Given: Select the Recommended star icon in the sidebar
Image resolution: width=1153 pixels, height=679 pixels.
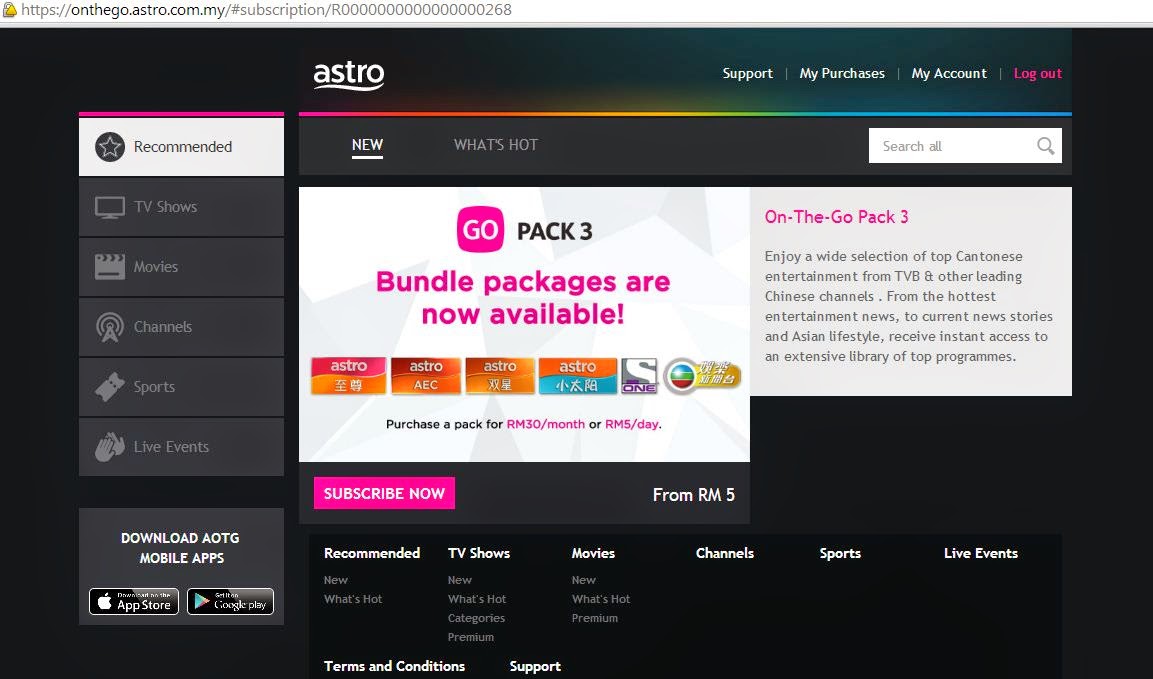Looking at the screenshot, I should [110, 147].
